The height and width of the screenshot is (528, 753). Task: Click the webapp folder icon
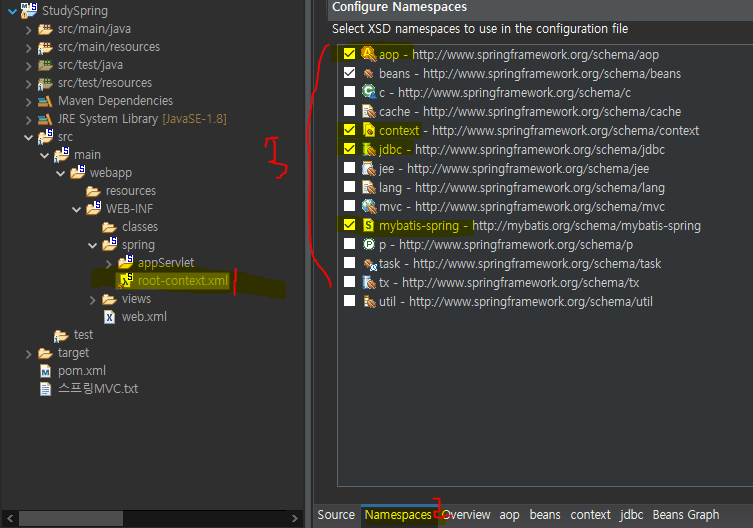[x=77, y=172]
